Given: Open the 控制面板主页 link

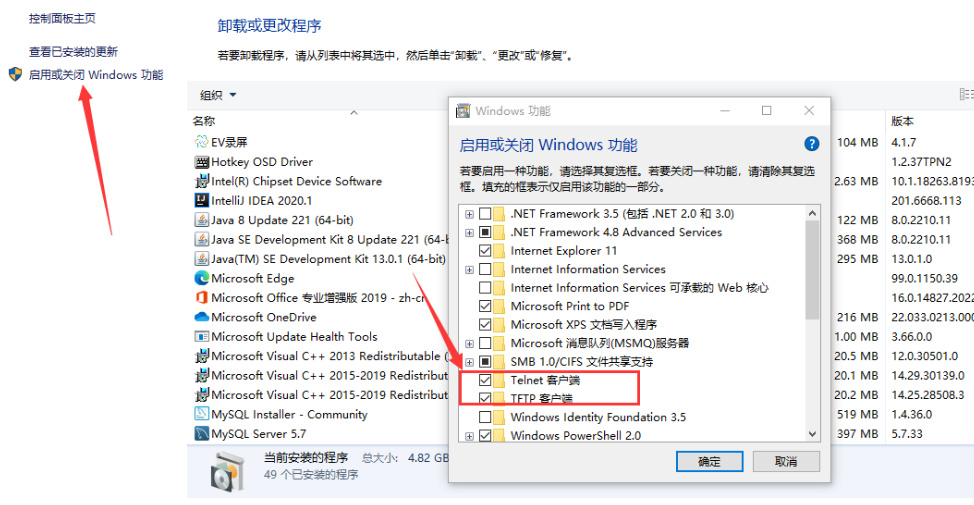Looking at the screenshot, I should pos(62,19).
